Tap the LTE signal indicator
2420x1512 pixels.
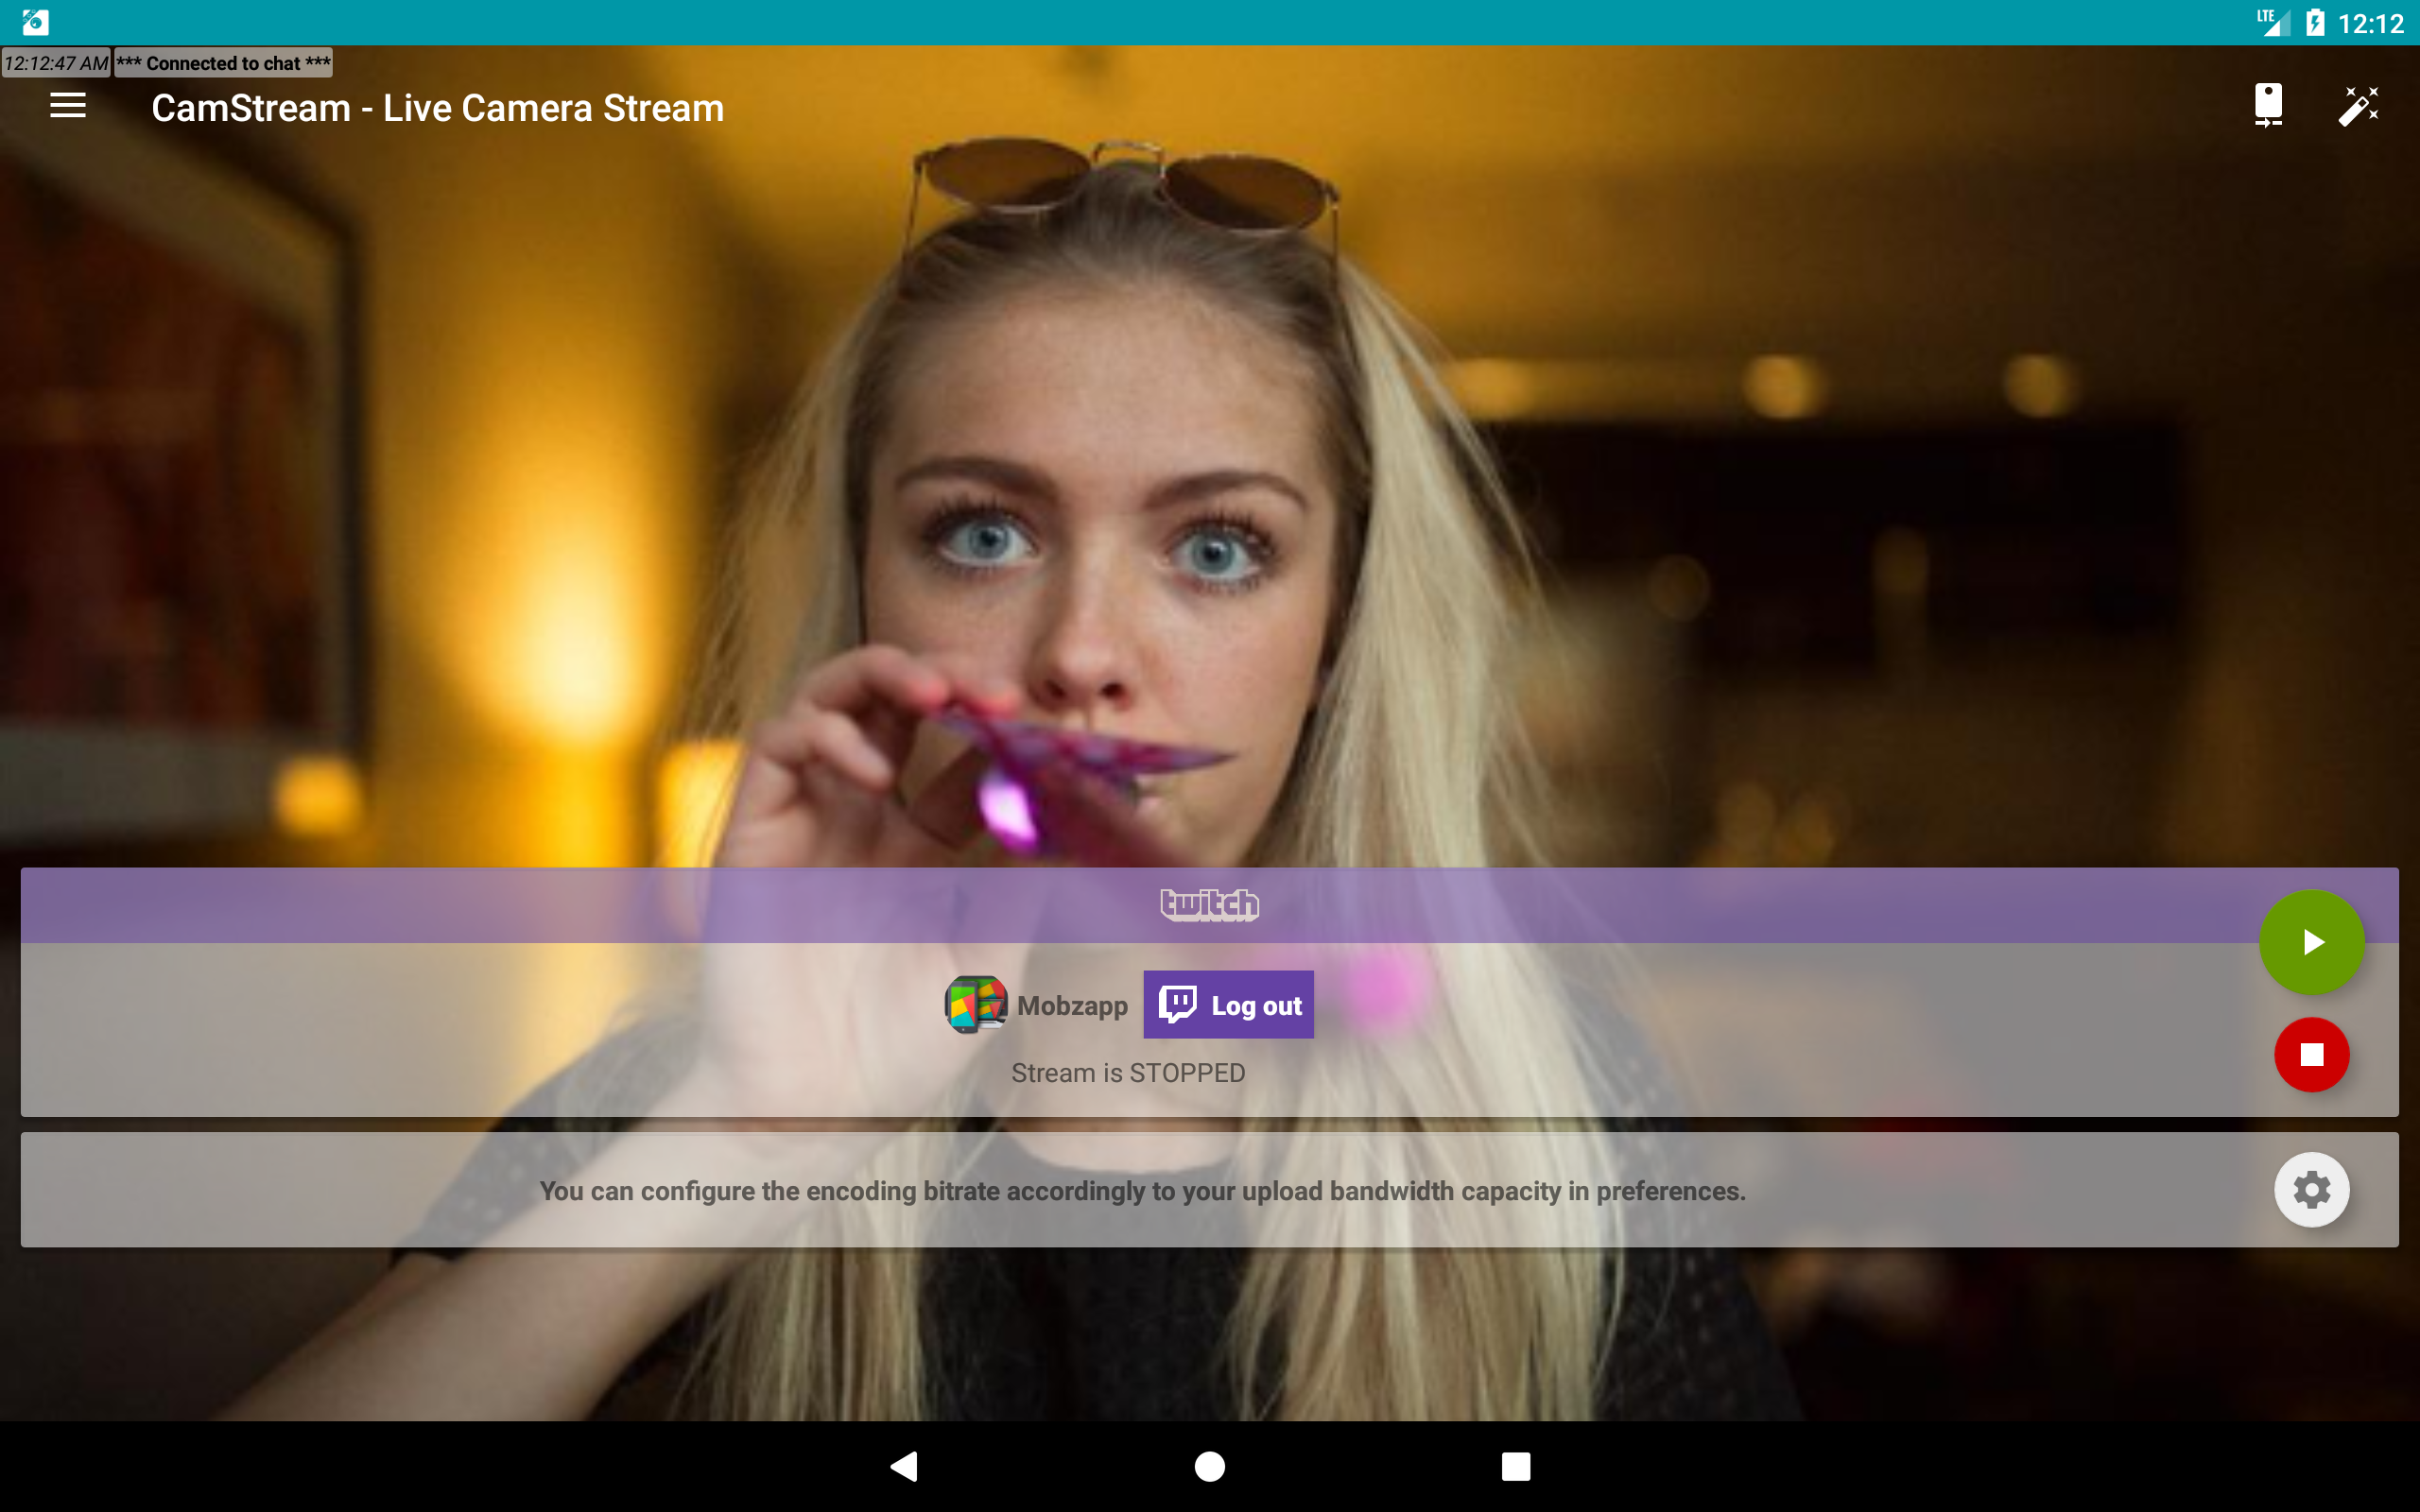click(2271, 22)
